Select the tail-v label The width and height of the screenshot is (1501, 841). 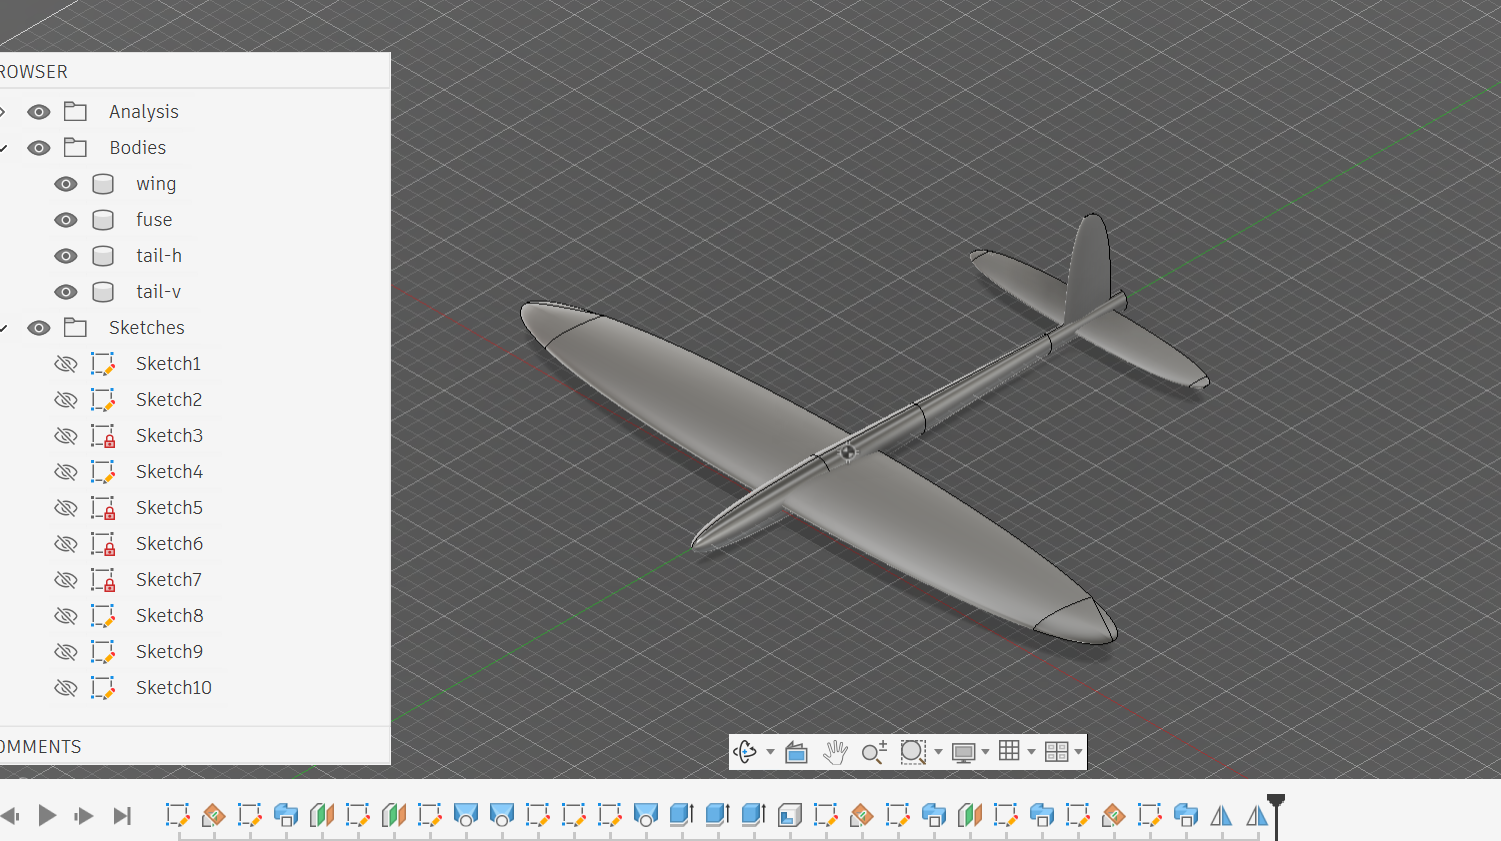coord(158,292)
